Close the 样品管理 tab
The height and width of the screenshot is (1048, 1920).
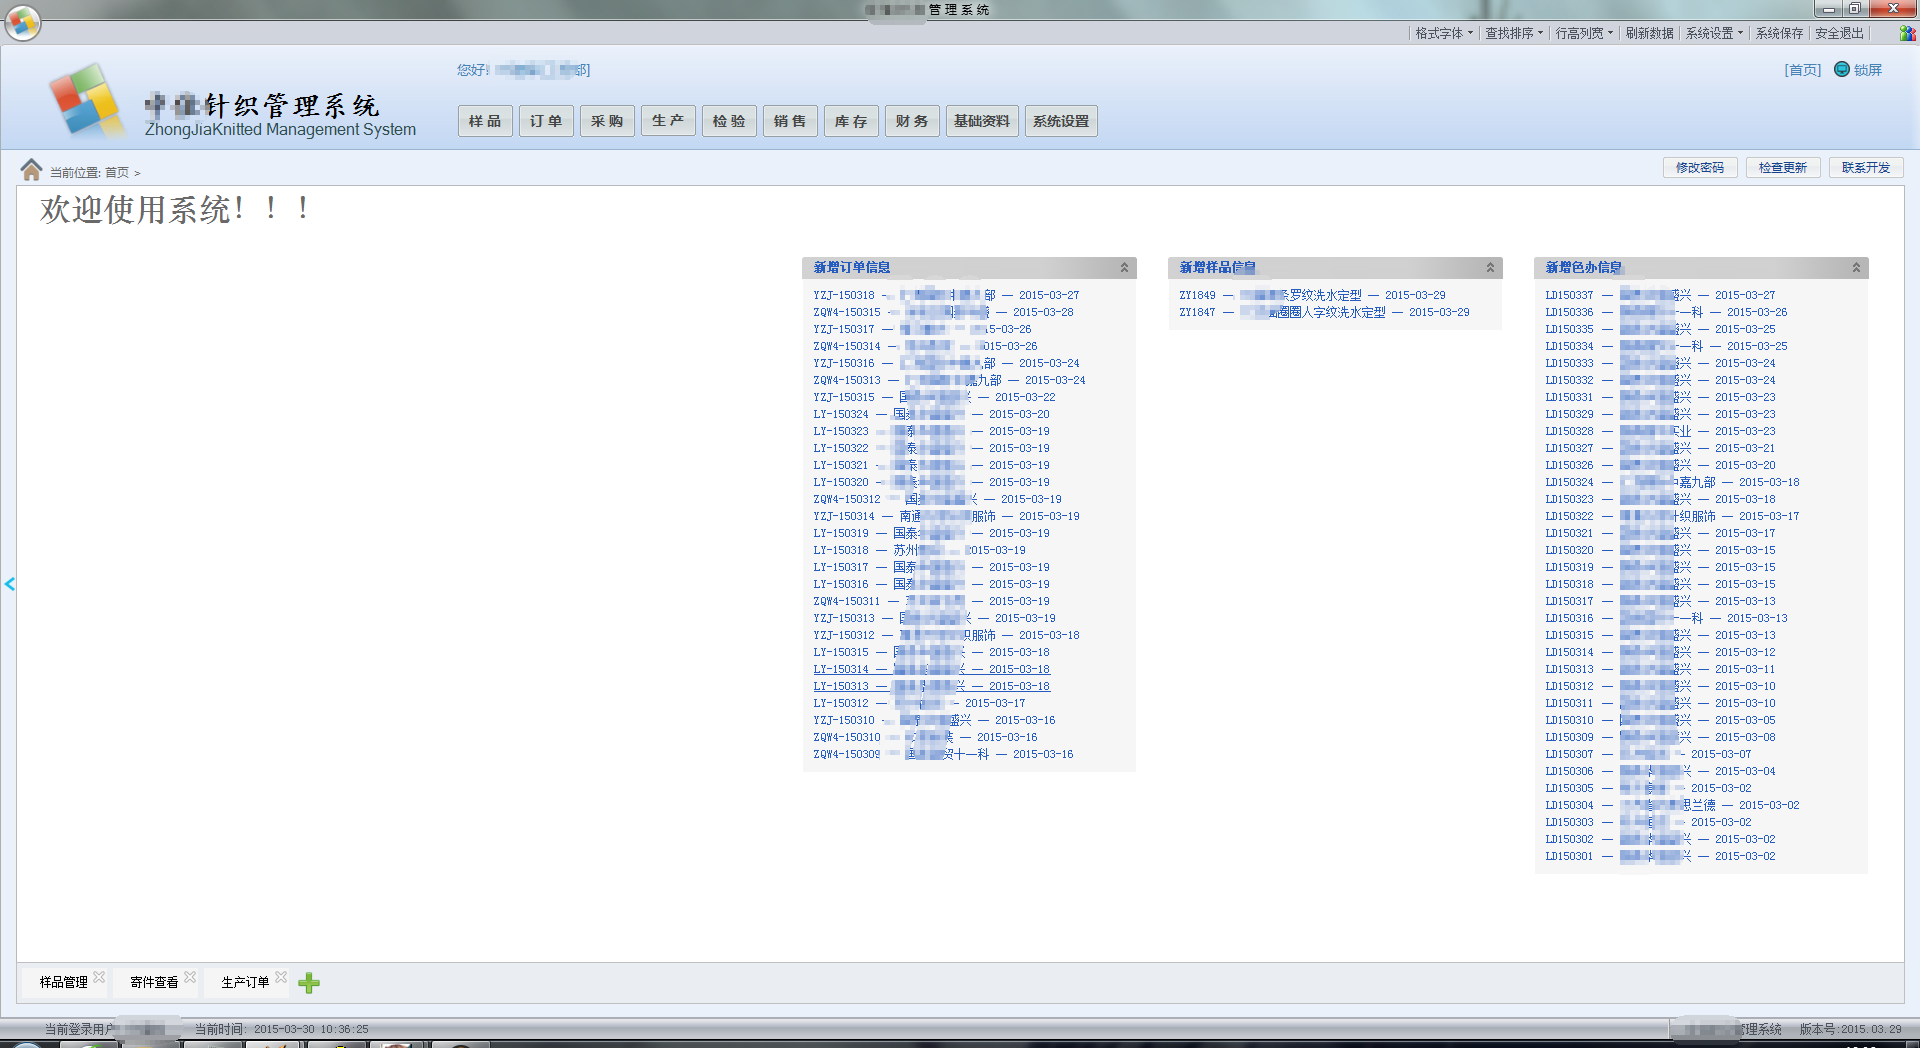coord(99,977)
